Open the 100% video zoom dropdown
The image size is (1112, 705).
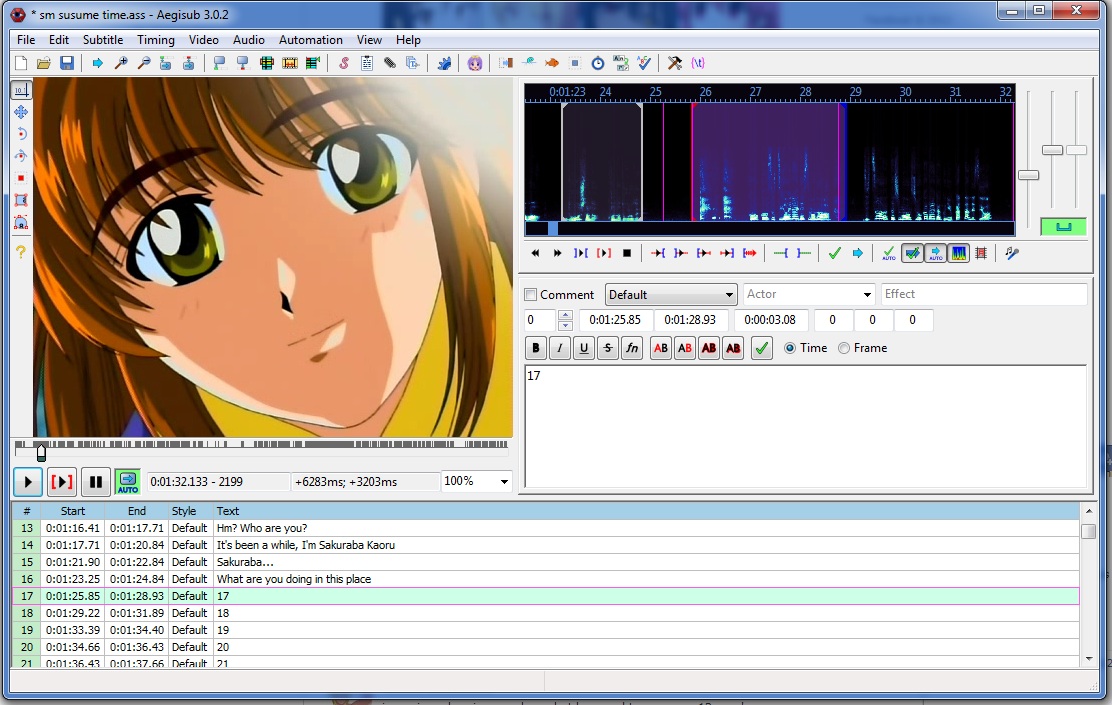(x=476, y=482)
